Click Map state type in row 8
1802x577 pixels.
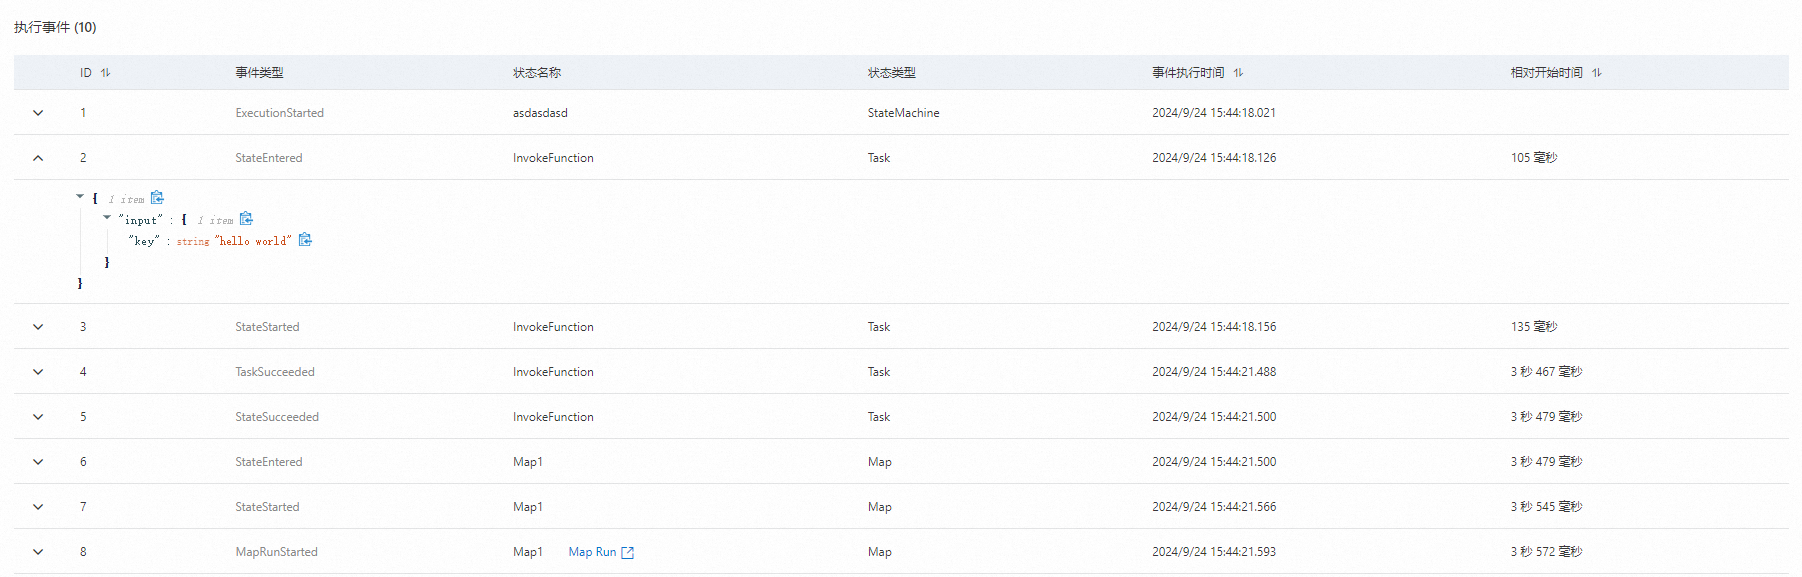[879, 552]
